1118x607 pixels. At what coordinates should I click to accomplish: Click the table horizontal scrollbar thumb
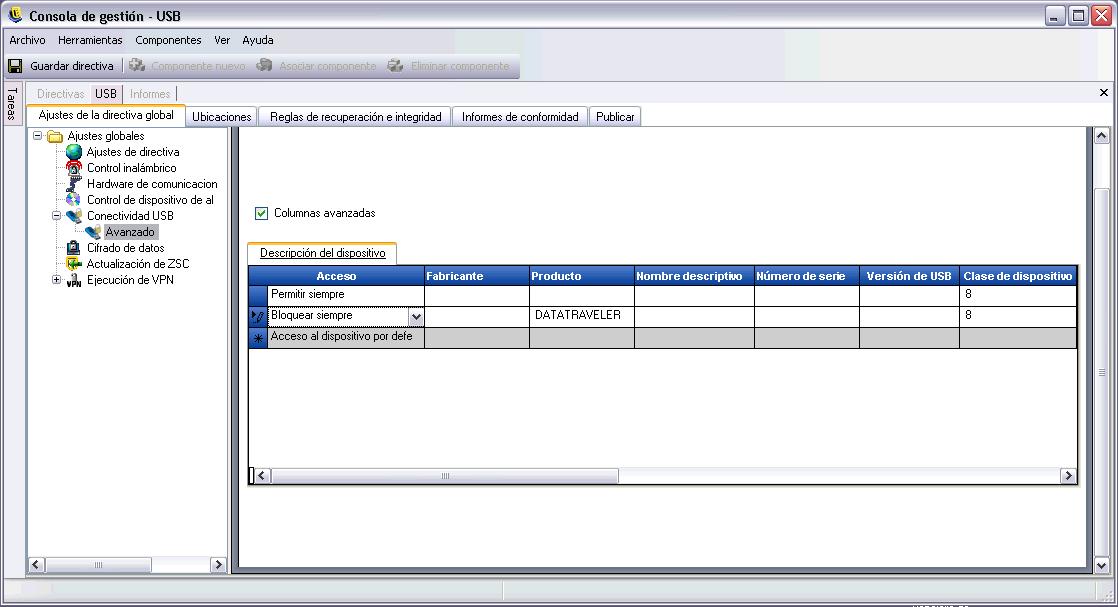(445, 476)
